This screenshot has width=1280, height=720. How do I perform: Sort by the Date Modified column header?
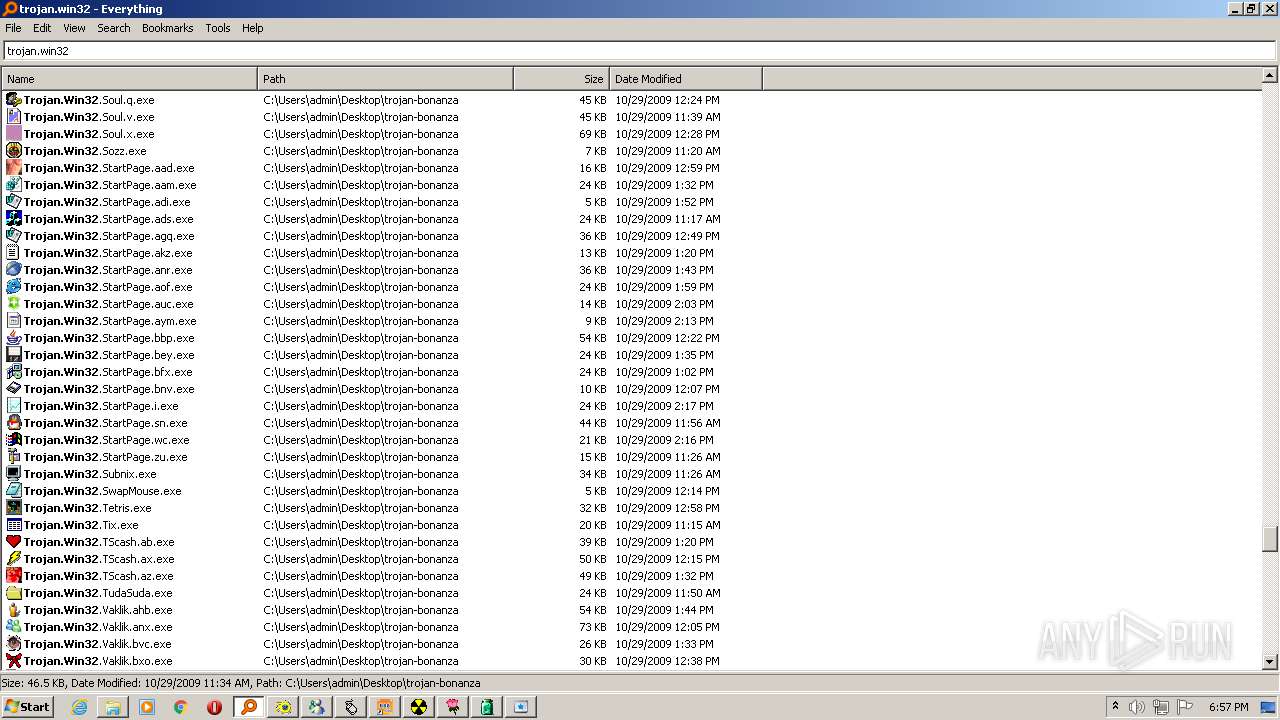tap(685, 79)
